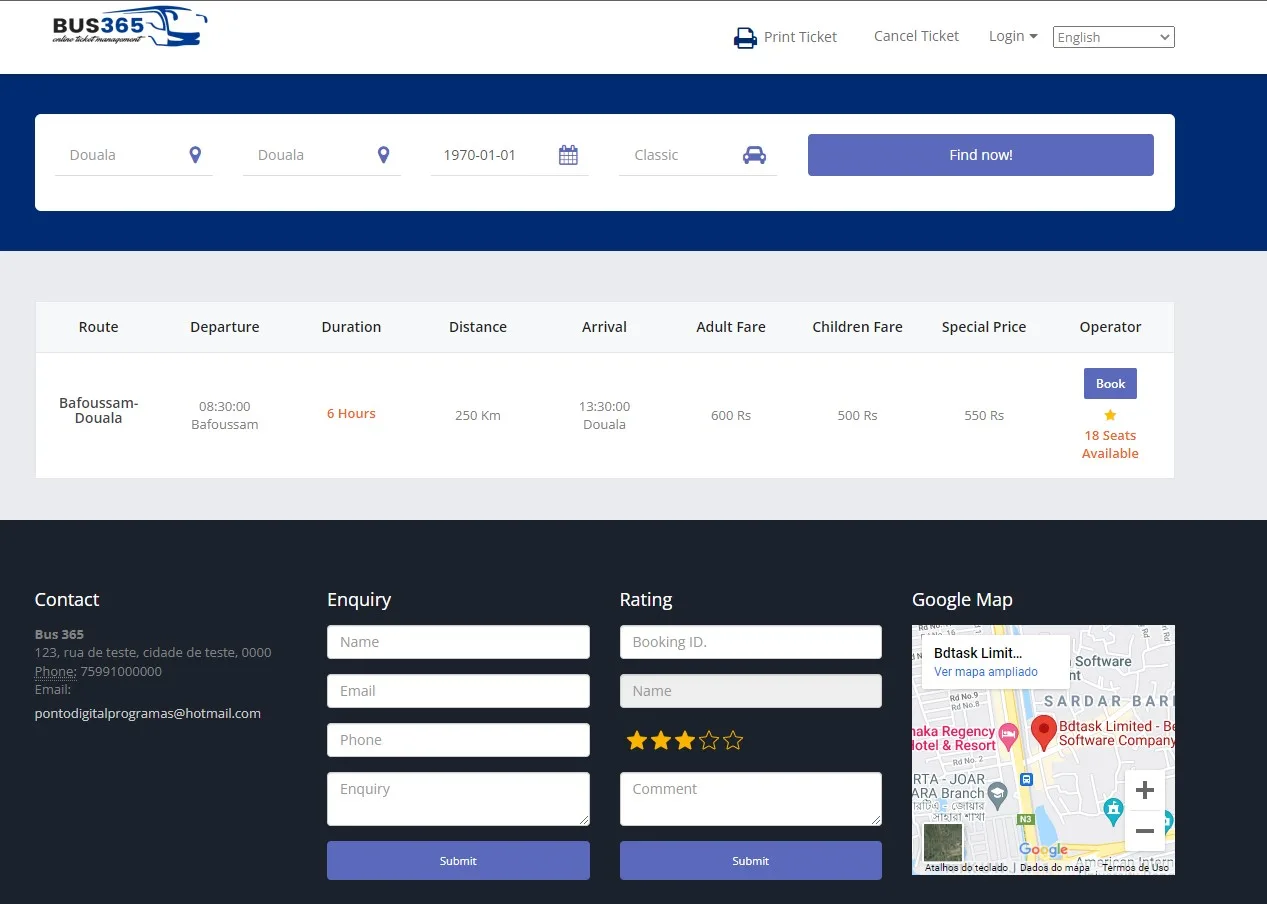The width and height of the screenshot is (1267, 904).
Task: Submit the Enquiry form
Action: tap(458, 861)
